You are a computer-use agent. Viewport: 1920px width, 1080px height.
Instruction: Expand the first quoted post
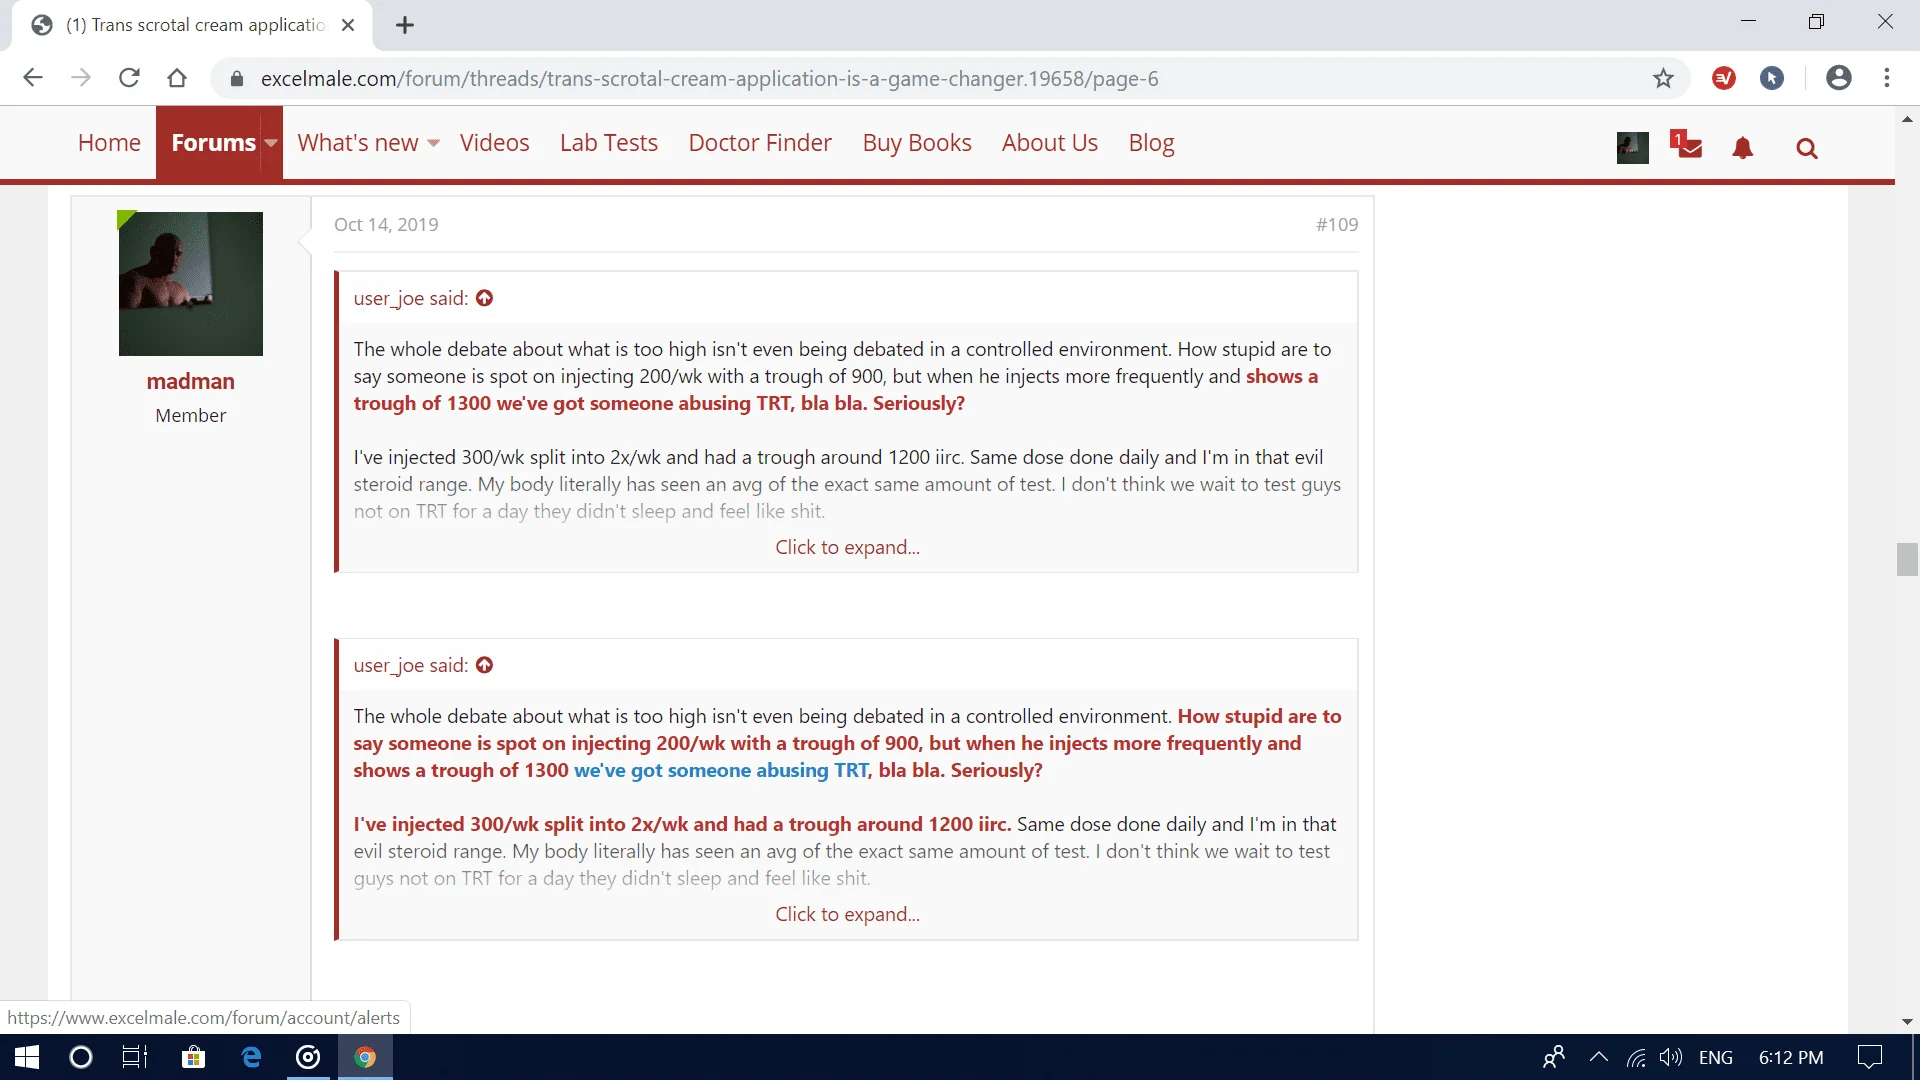[x=847, y=547]
